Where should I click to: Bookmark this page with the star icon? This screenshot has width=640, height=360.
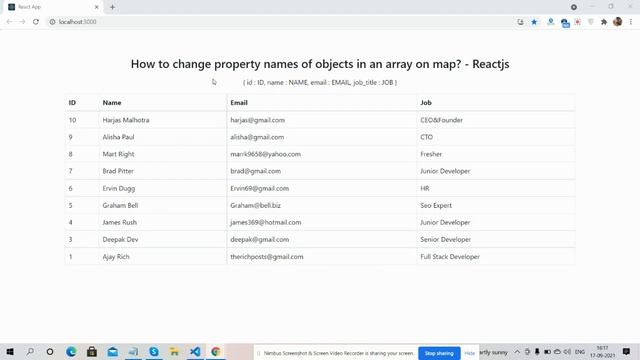click(534, 22)
